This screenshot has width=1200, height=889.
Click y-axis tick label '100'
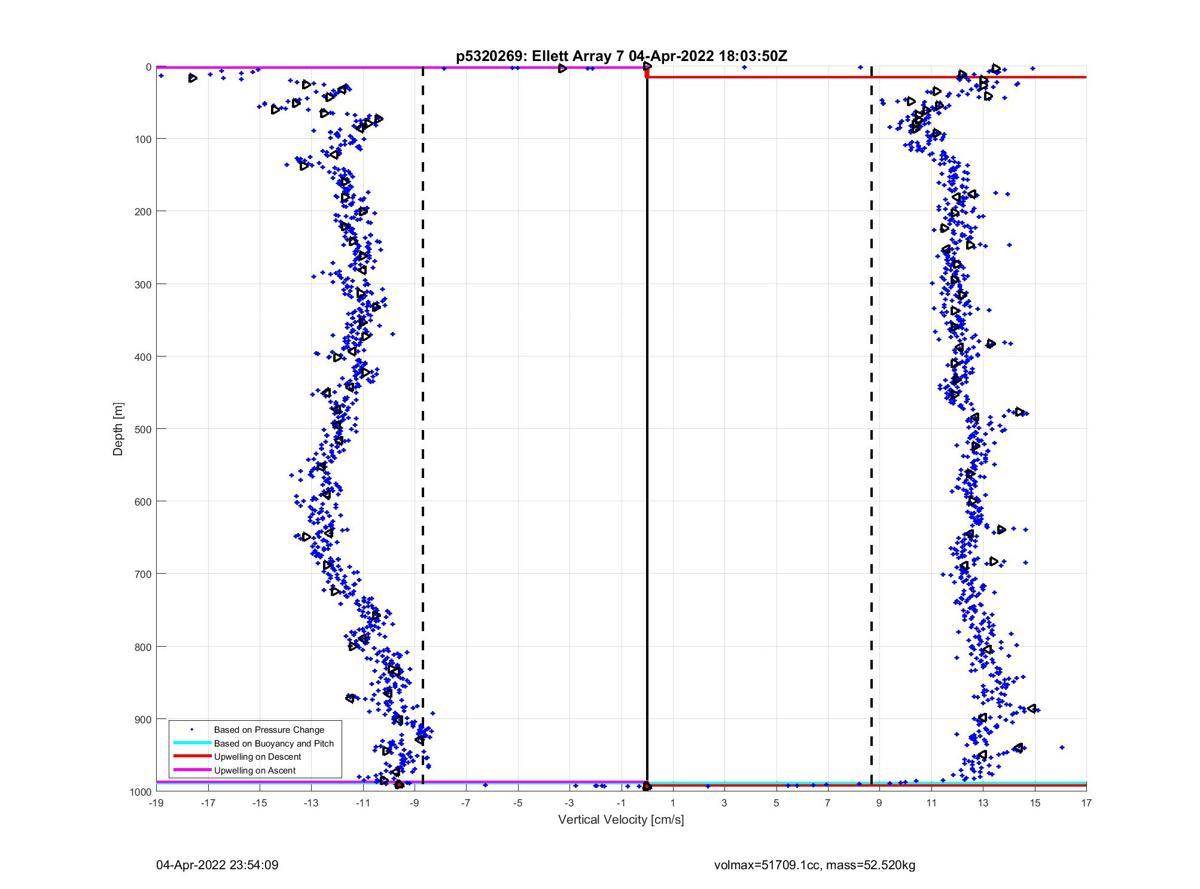click(142, 139)
